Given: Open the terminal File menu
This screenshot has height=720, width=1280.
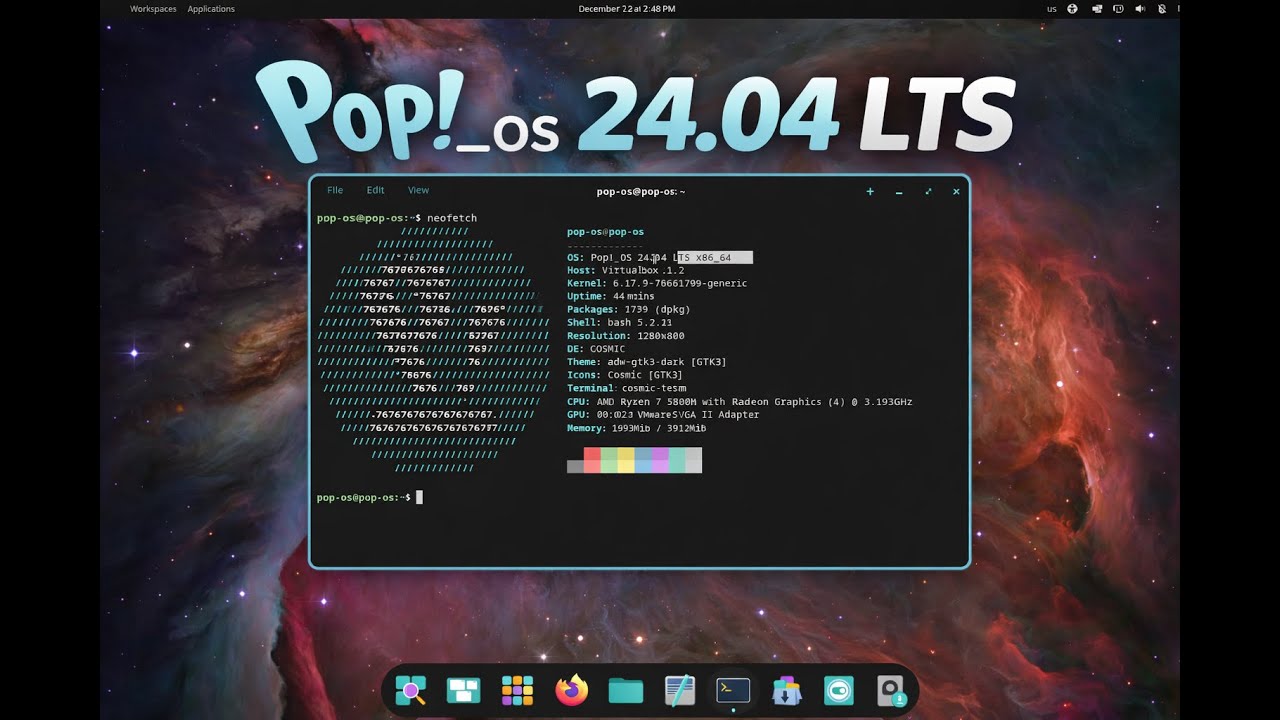Looking at the screenshot, I should point(335,190).
